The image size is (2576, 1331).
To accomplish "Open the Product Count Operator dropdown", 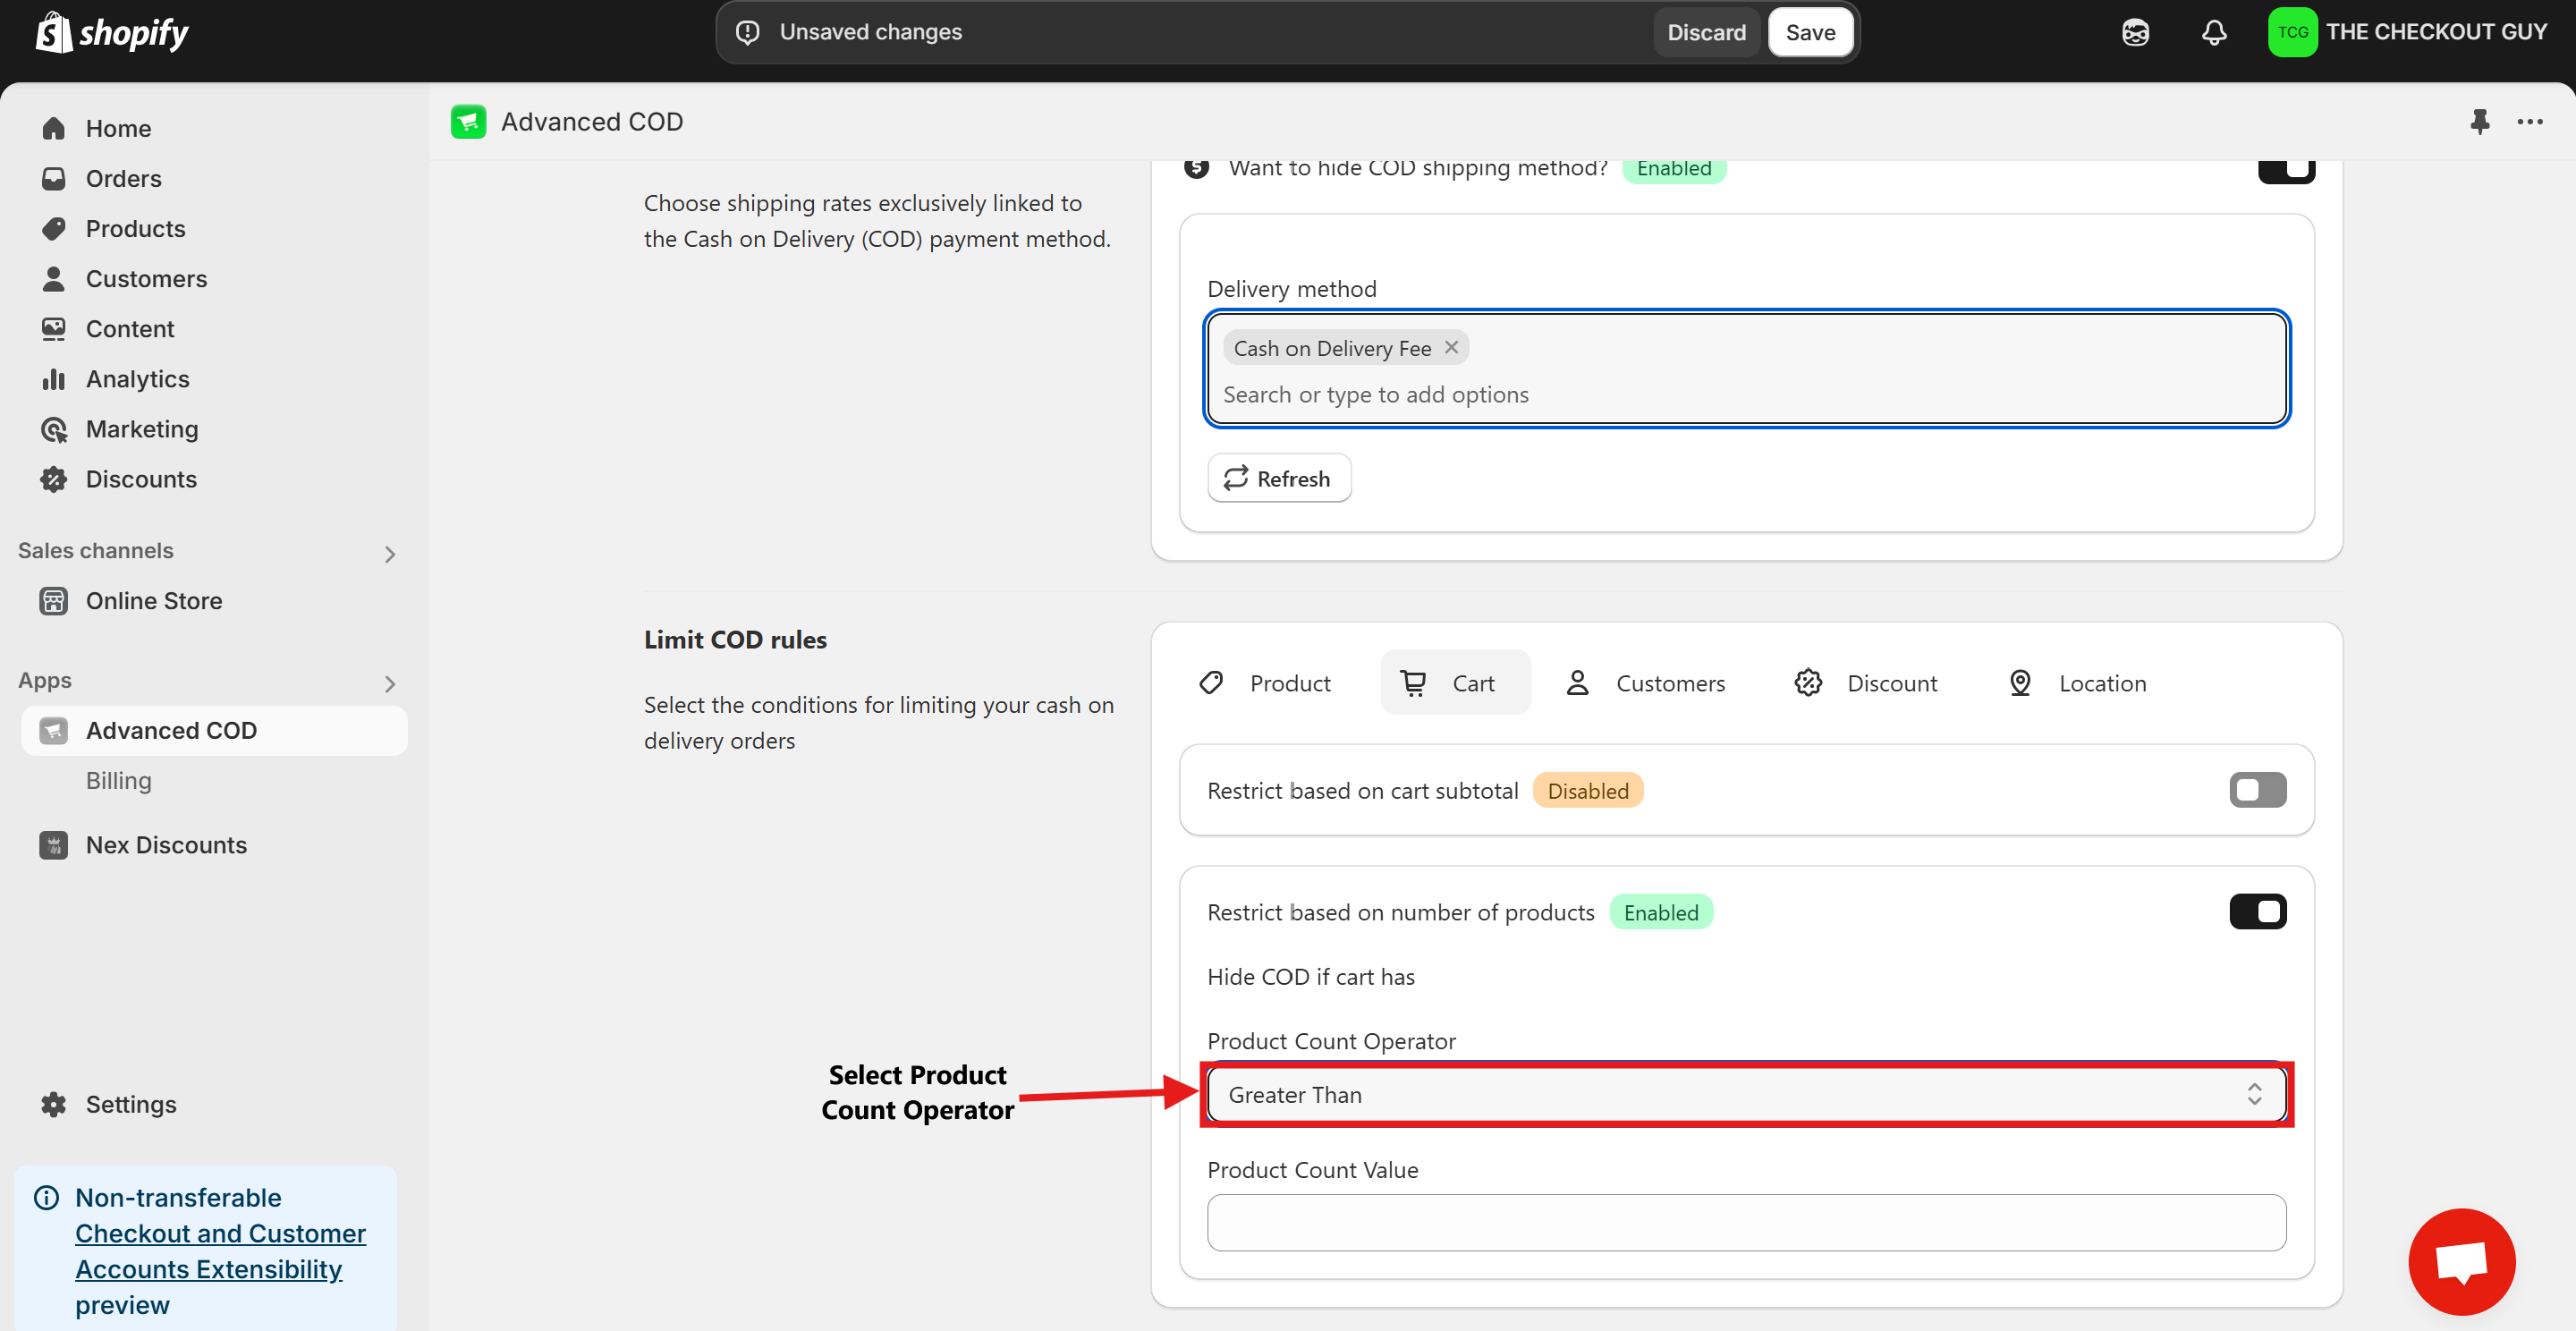I will point(1746,1094).
